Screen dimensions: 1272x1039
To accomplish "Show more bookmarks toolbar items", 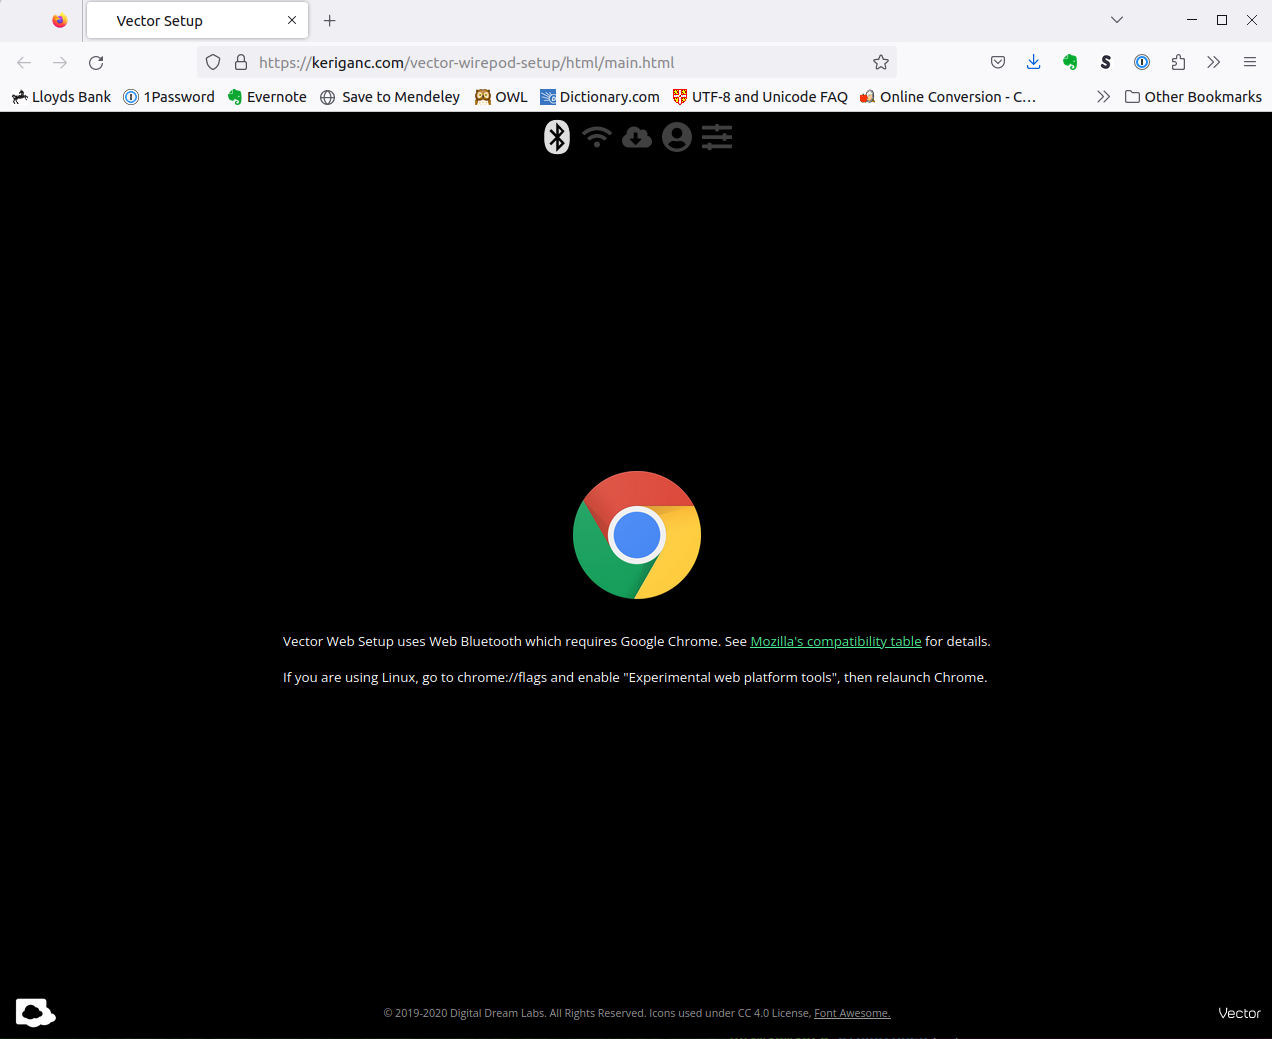I will click(1103, 97).
